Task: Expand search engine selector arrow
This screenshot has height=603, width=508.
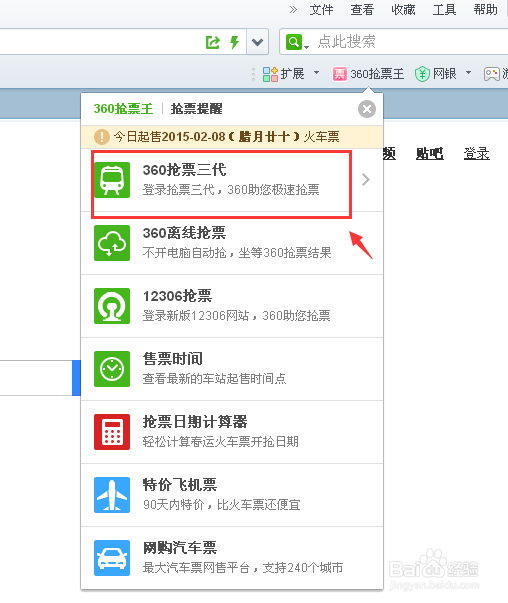Action: coord(306,47)
